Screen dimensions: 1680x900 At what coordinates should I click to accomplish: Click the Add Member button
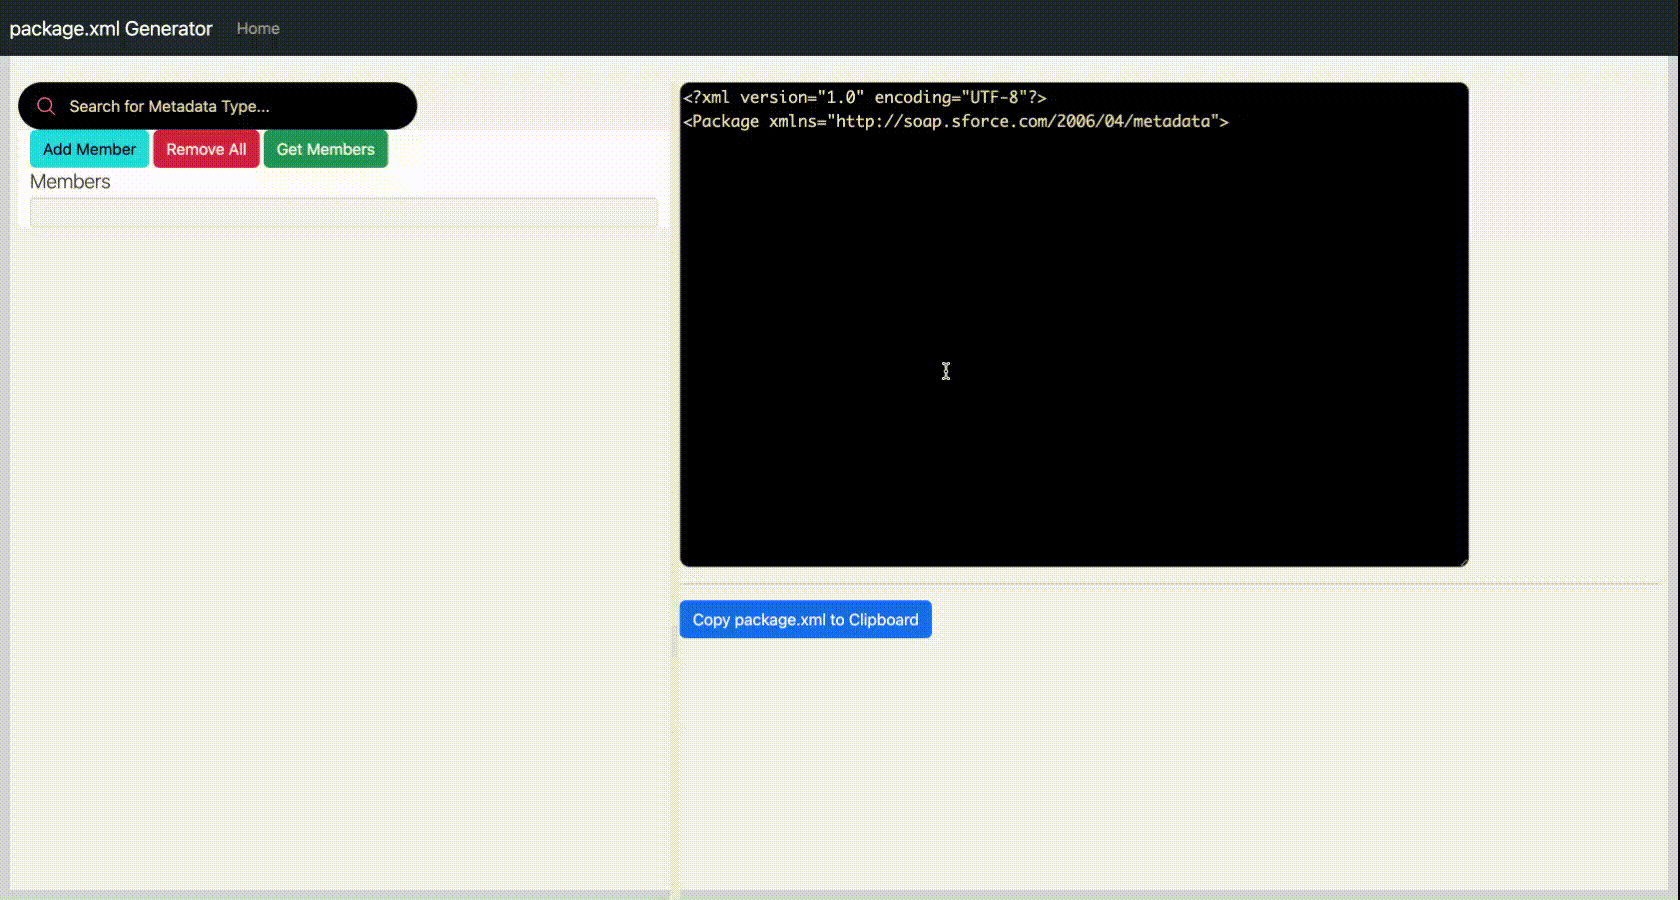[89, 149]
